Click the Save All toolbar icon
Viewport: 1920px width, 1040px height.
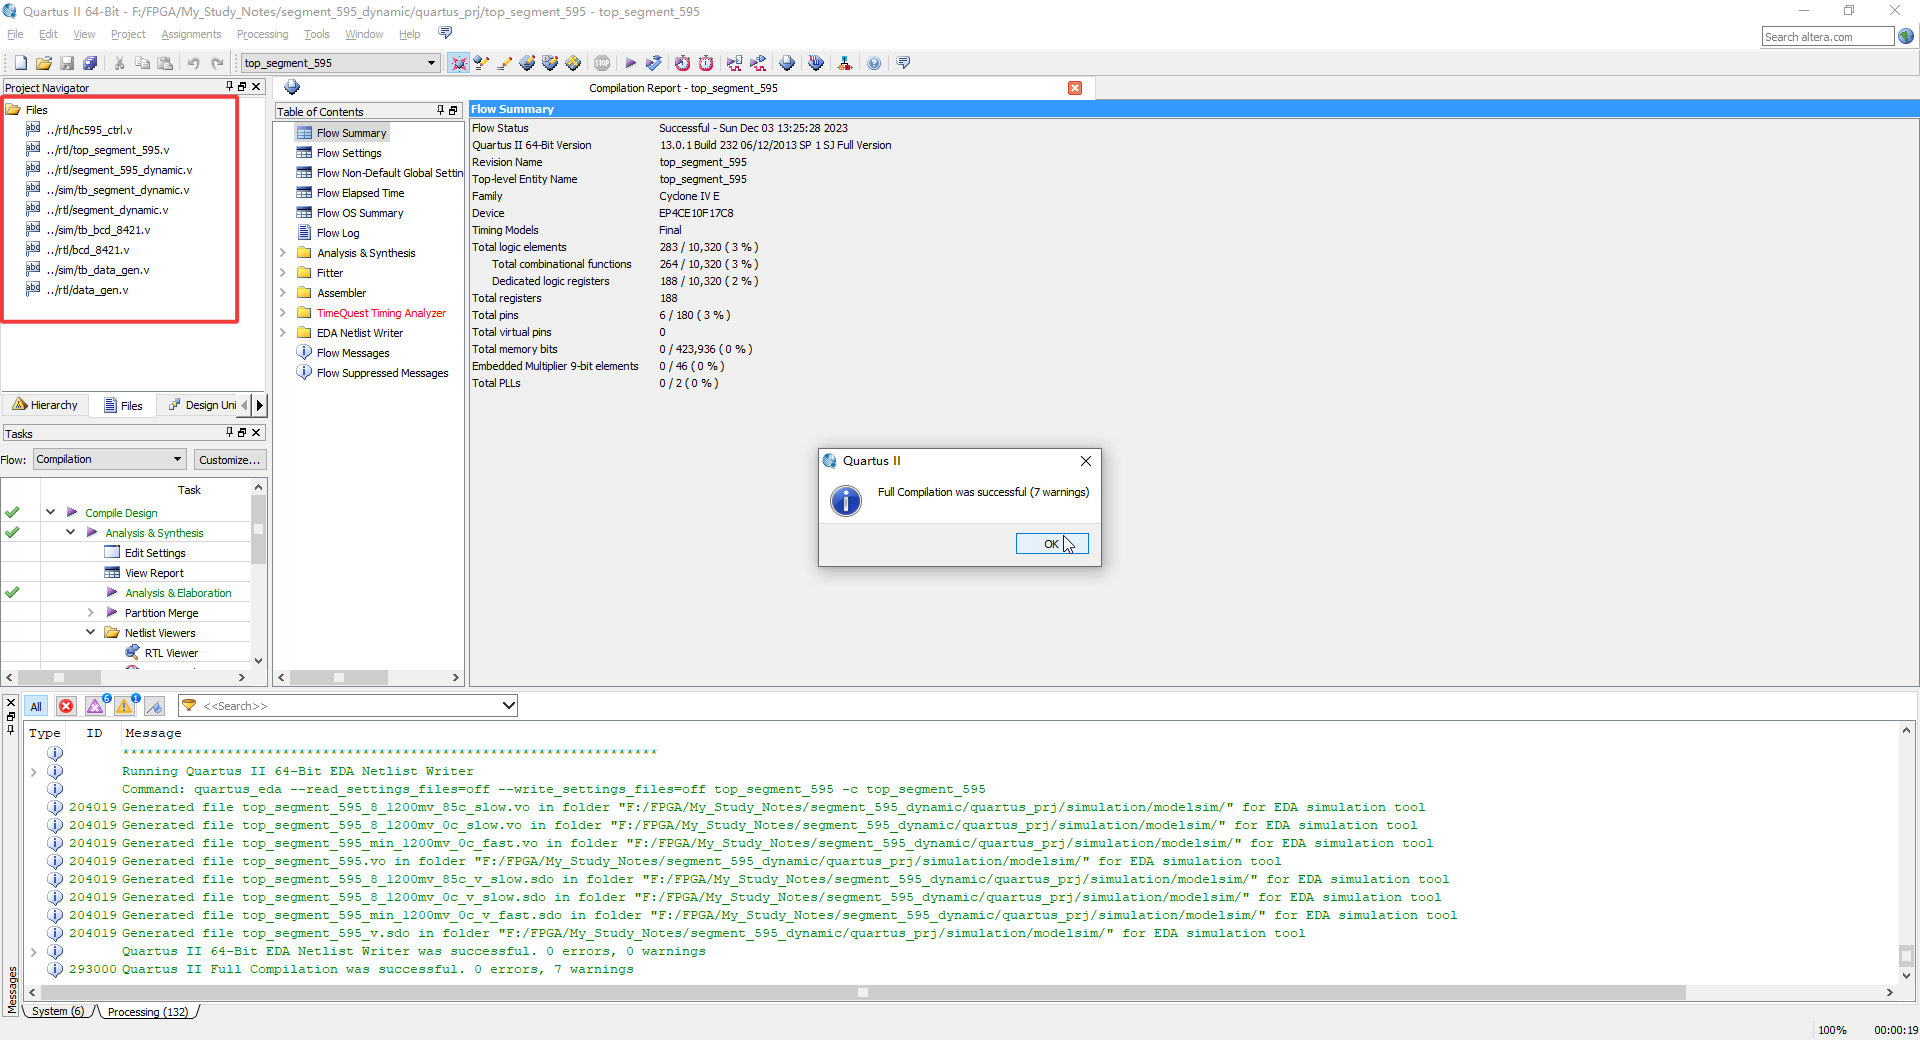(x=90, y=63)
